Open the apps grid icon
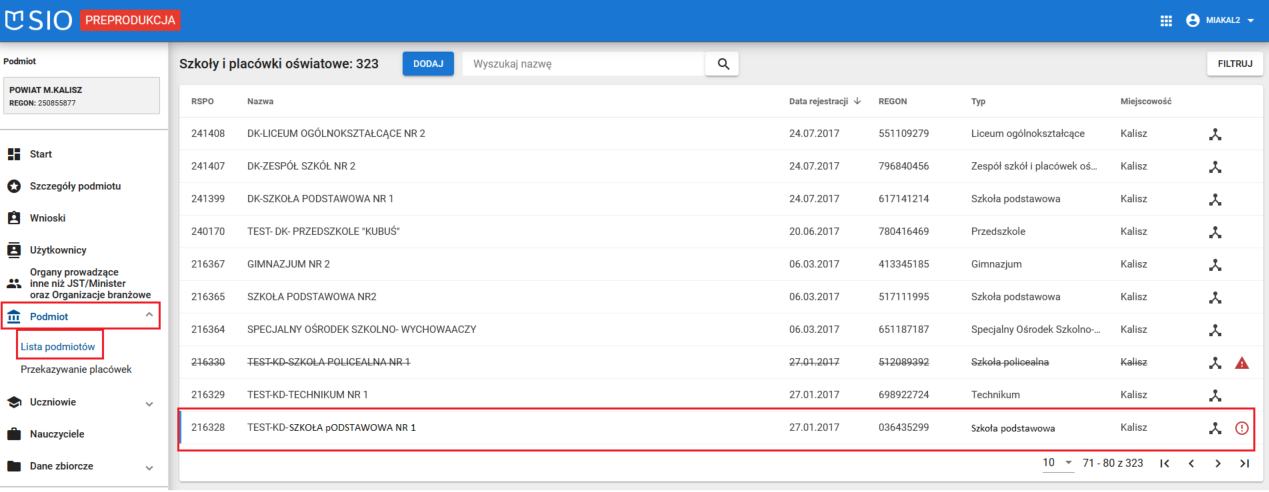The width and height of the screenshot is (1269, 492). 1166,21
